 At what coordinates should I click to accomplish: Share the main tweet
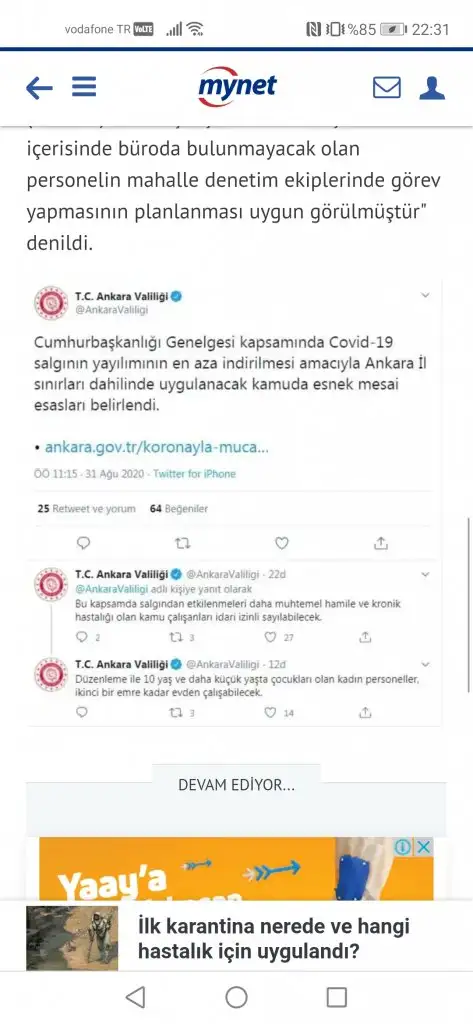click(381, 543)
